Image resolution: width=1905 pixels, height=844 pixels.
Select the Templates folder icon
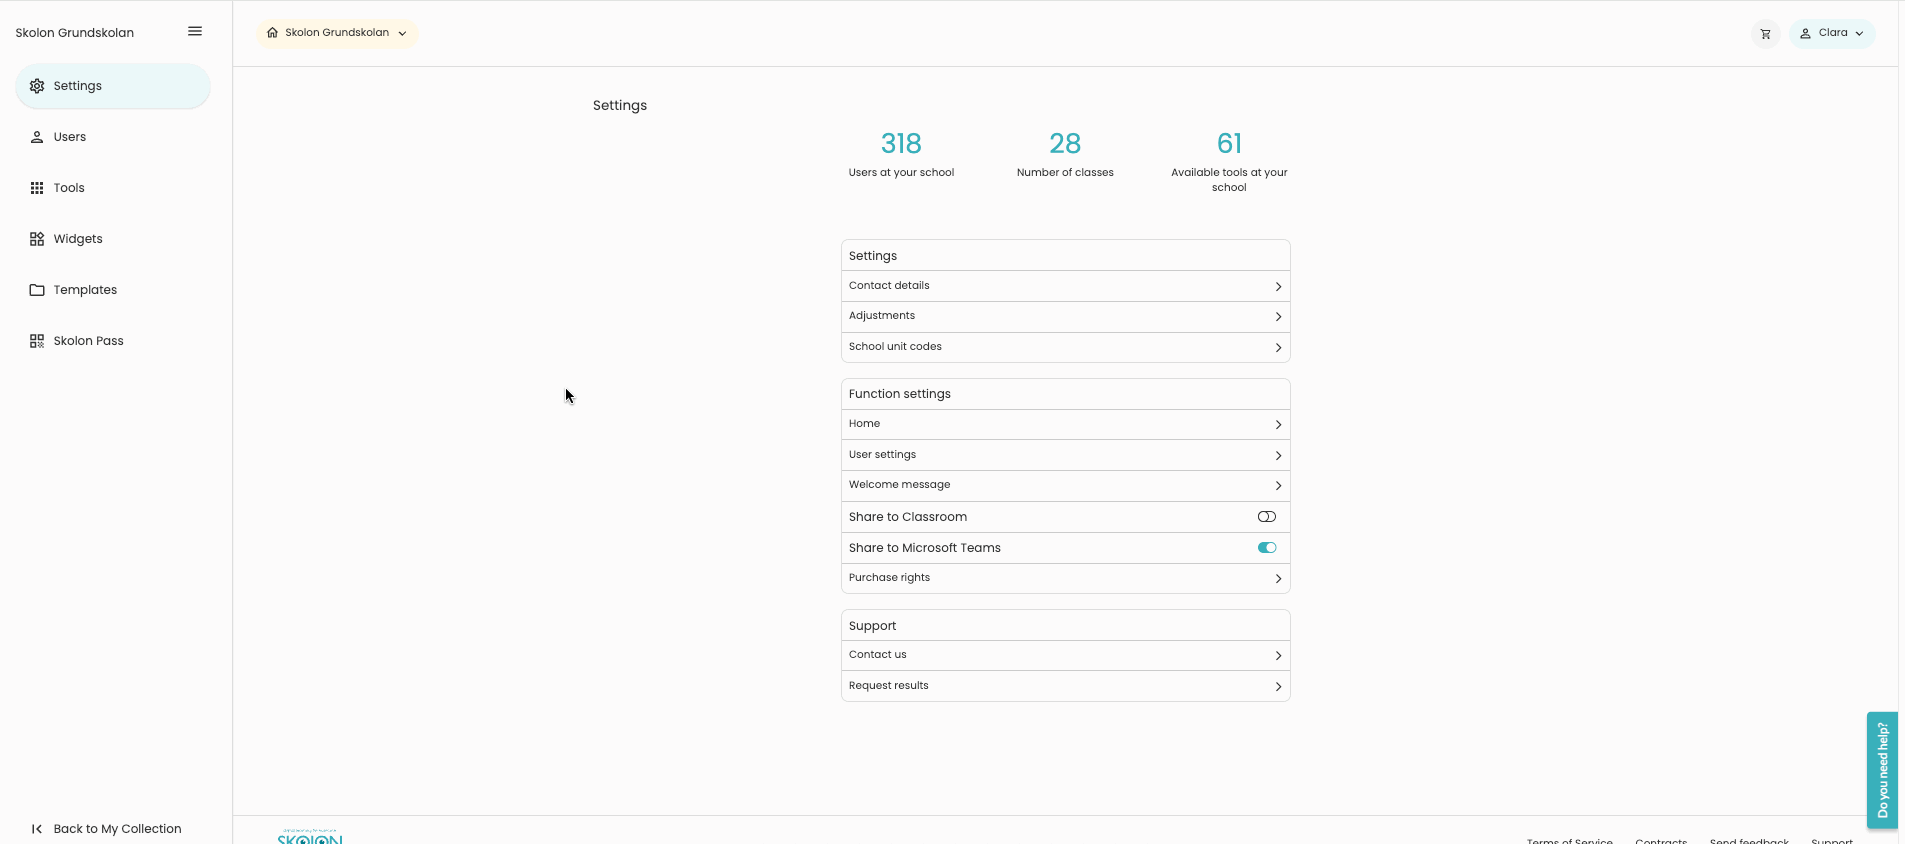36,289
